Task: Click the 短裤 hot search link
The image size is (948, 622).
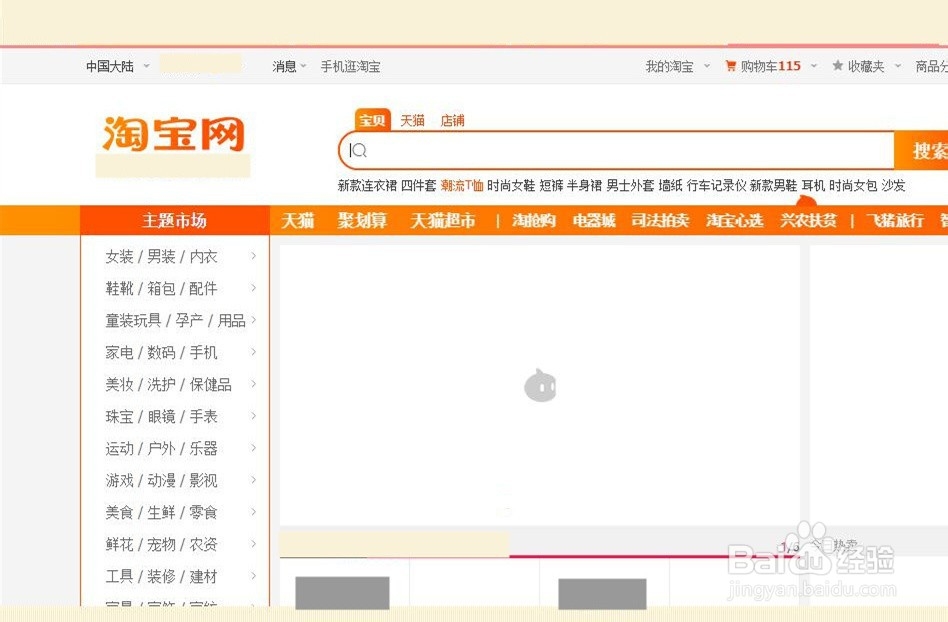Action: tap(551, 186)
